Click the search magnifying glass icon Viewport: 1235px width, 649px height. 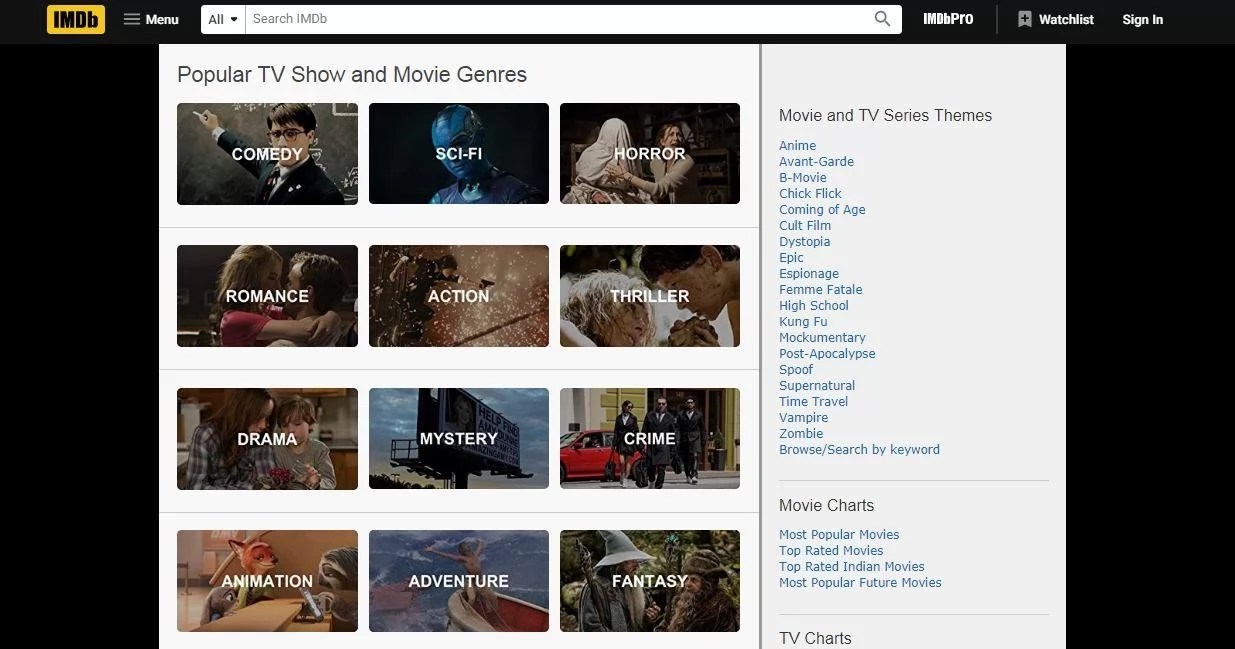pyautogui.click(x=881, y=18)
